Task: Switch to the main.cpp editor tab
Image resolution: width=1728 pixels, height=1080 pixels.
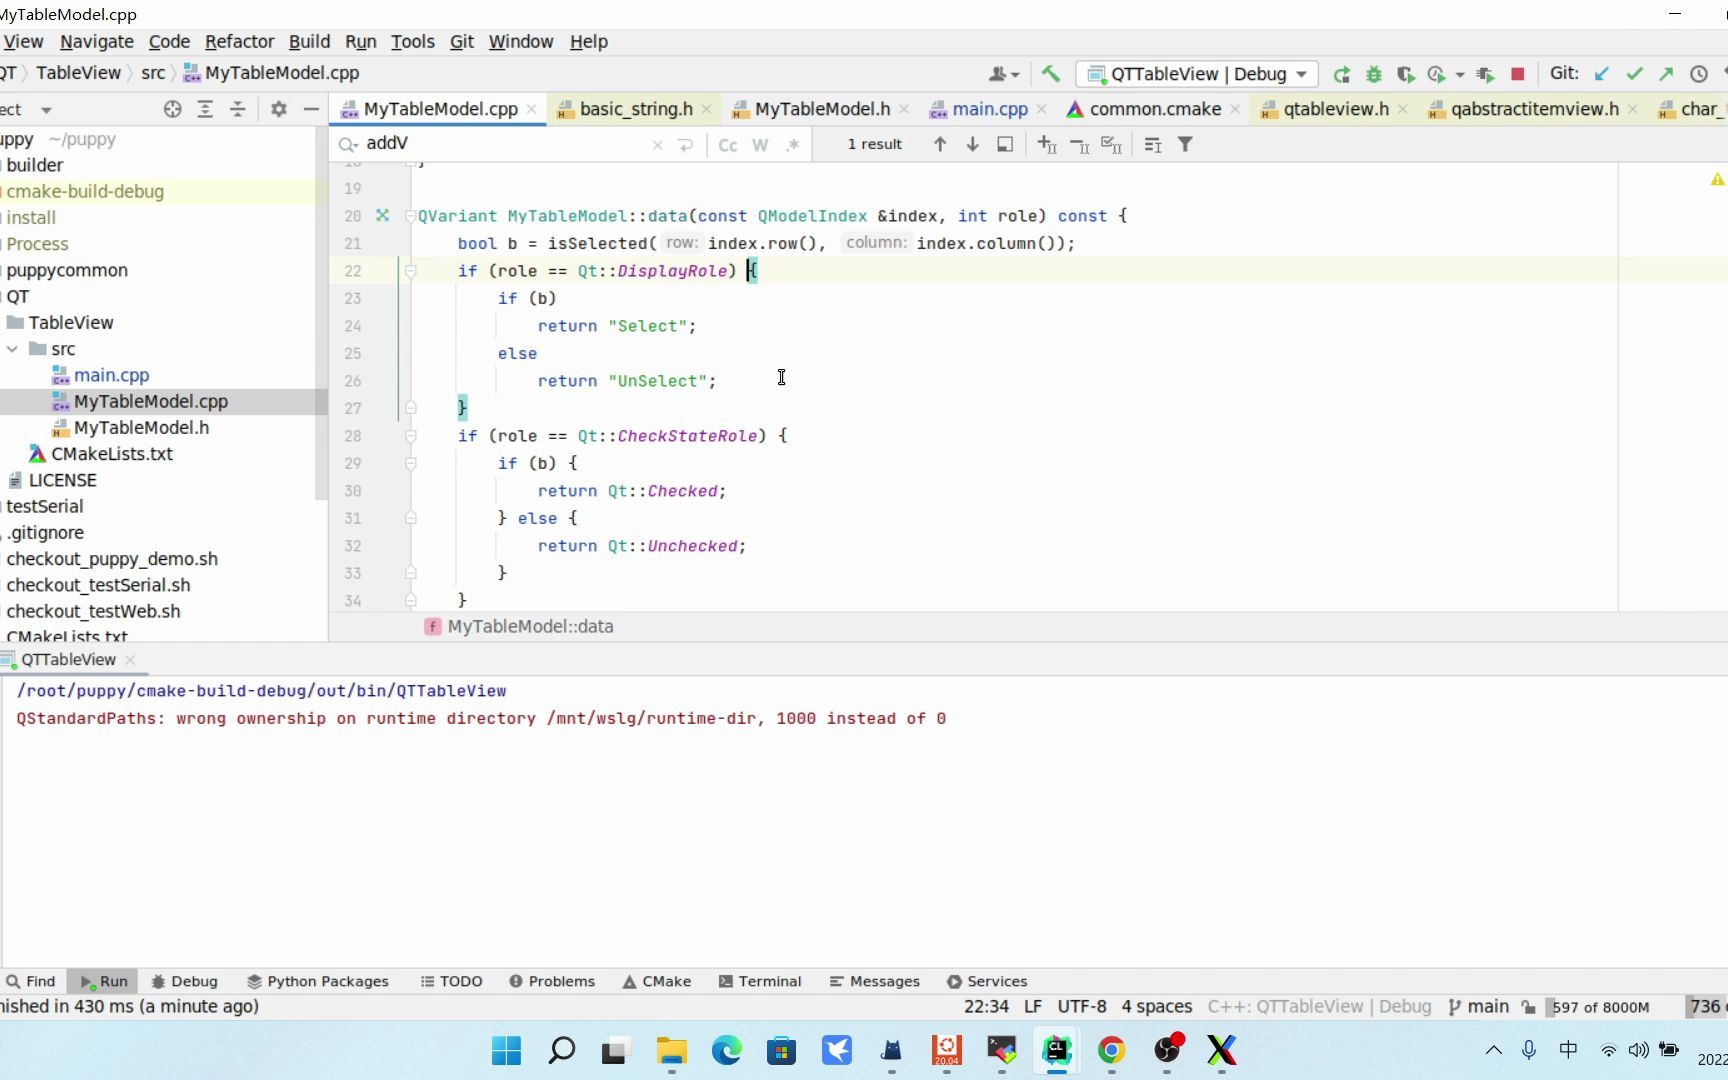Action: 989,109
